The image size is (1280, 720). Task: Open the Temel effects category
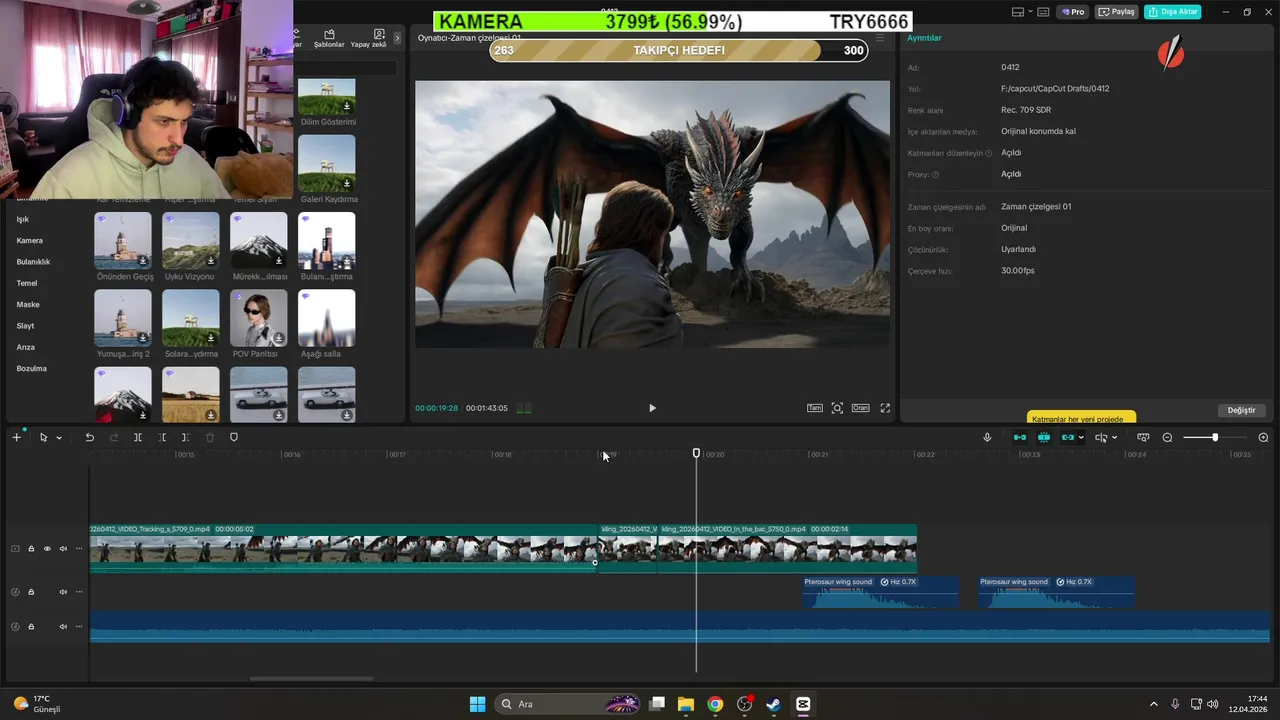(27, 283)
